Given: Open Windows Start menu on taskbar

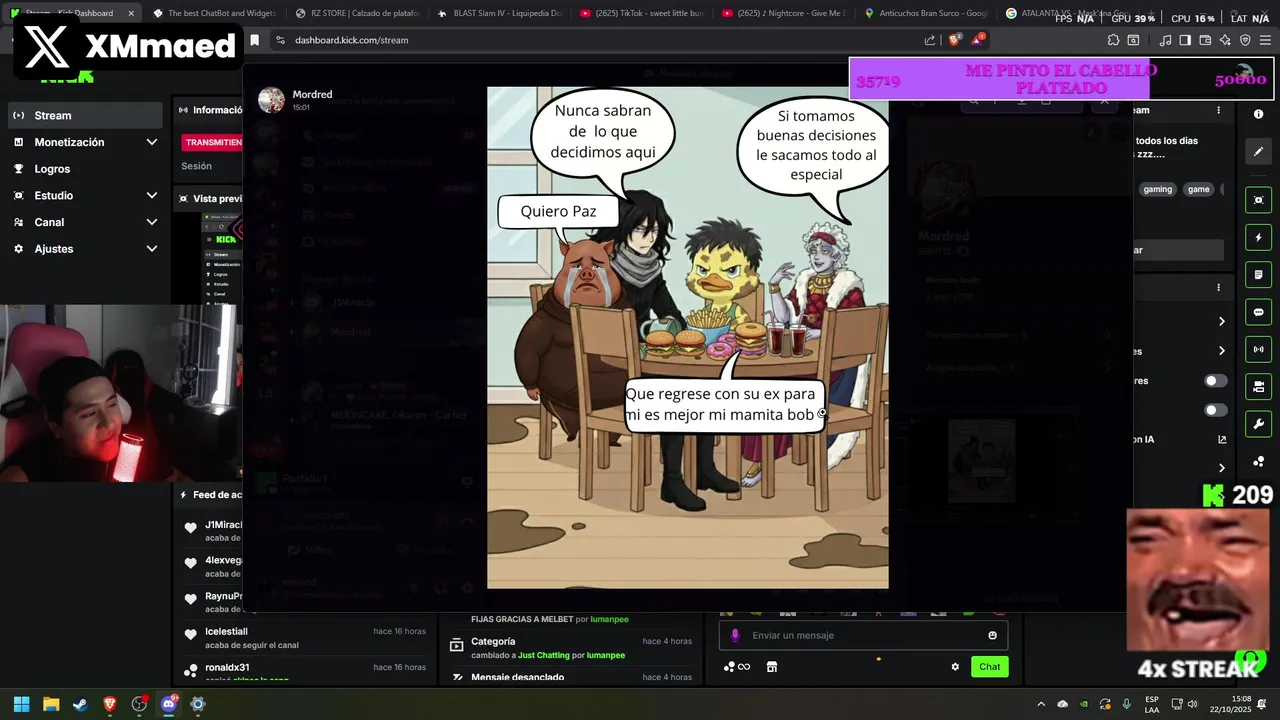Looking at the screenshot, I should click(21, 704).
